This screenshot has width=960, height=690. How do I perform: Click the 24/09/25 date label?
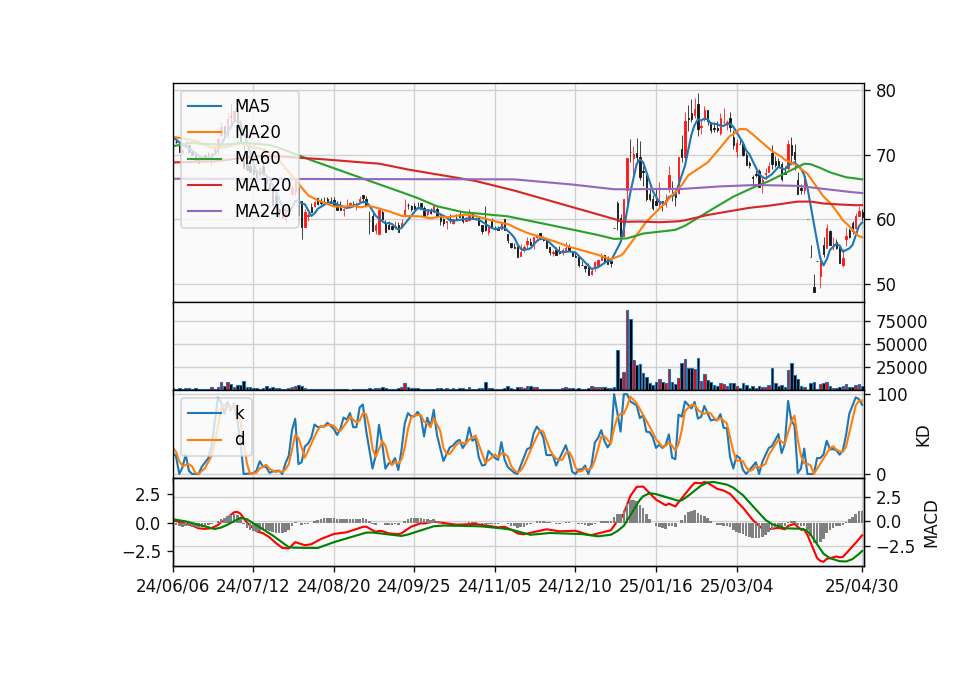coord(414,586)
